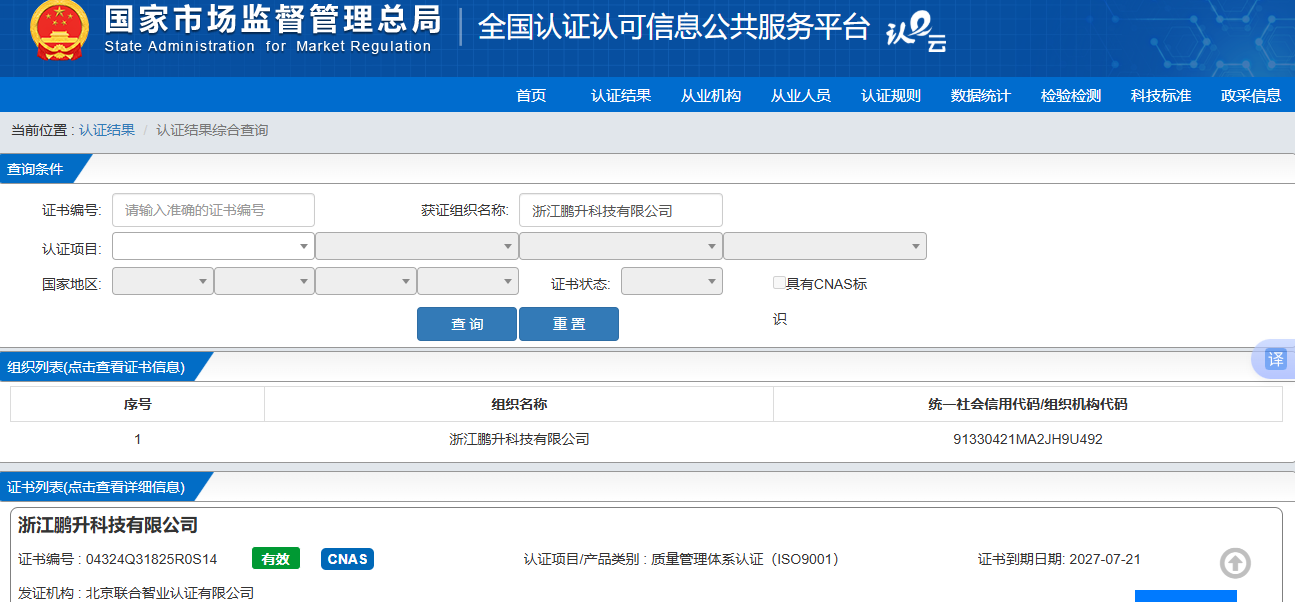Viewport: 1295px width, 602px height.
Task: Click the 重置 reset button
Action: tap(568, 324)
